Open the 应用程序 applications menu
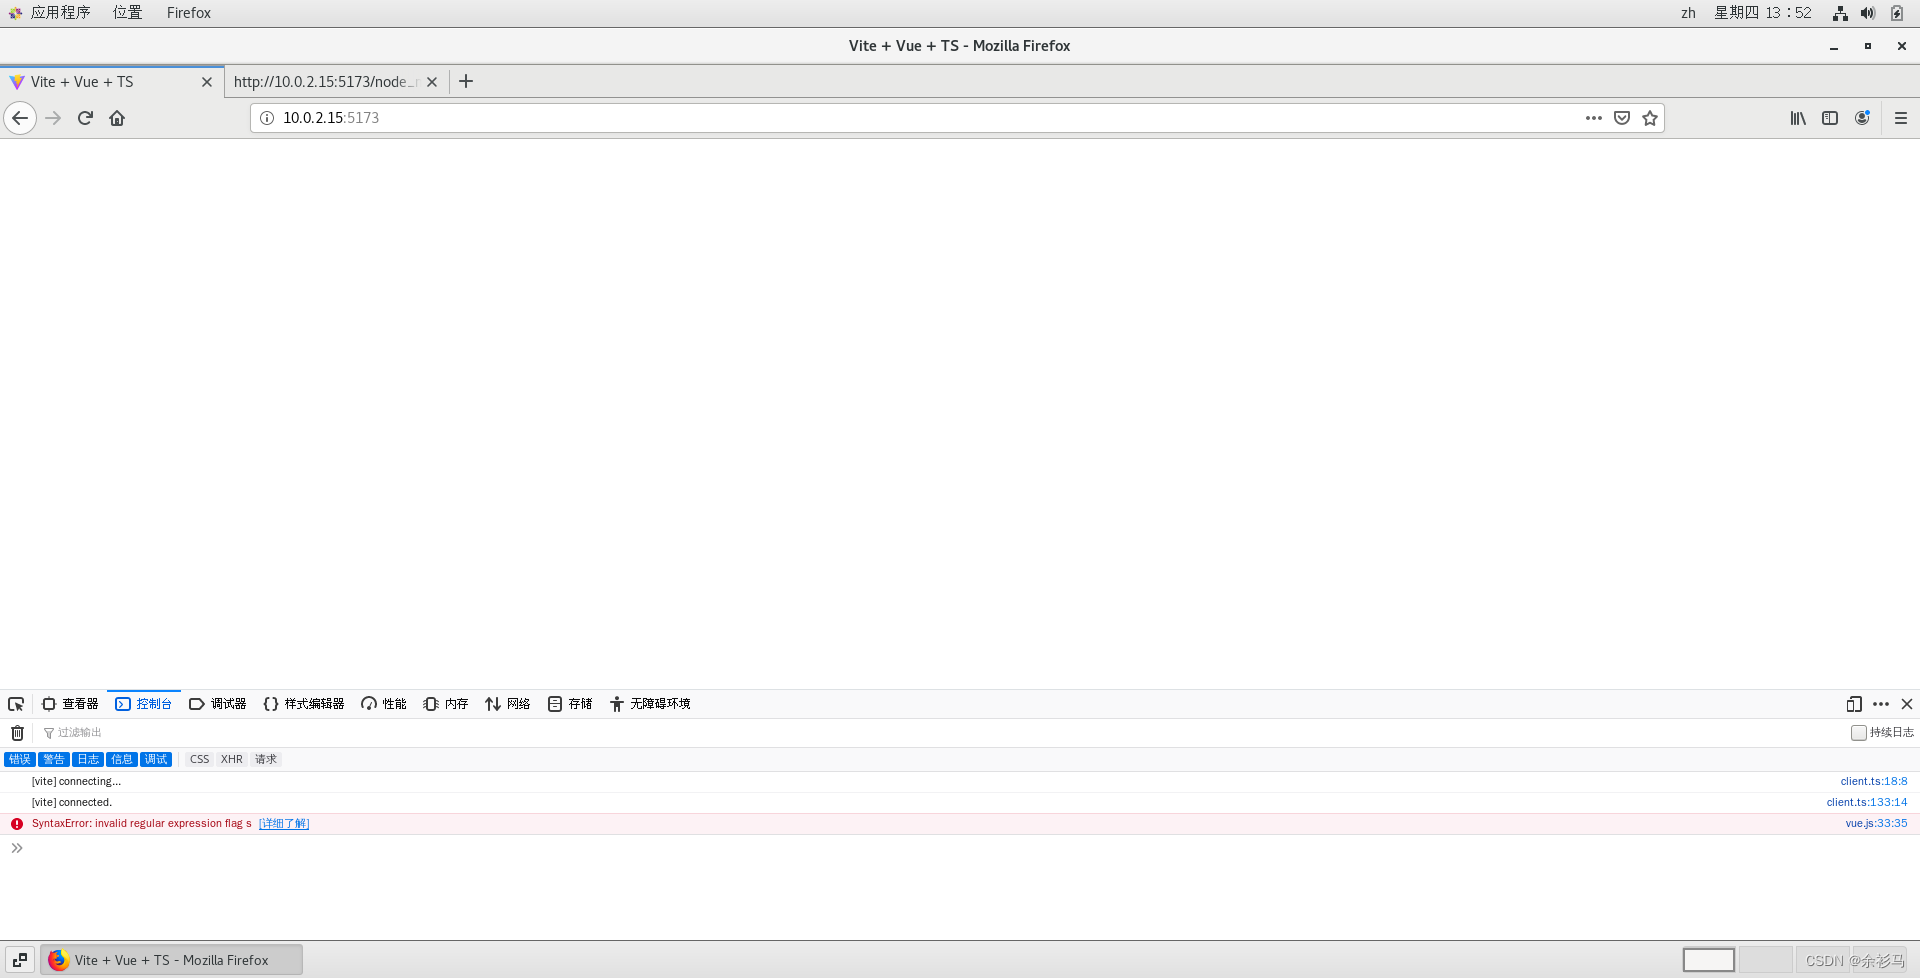Image resolution: width=1920 pixels, height=978 pixels. coord(60,13)
